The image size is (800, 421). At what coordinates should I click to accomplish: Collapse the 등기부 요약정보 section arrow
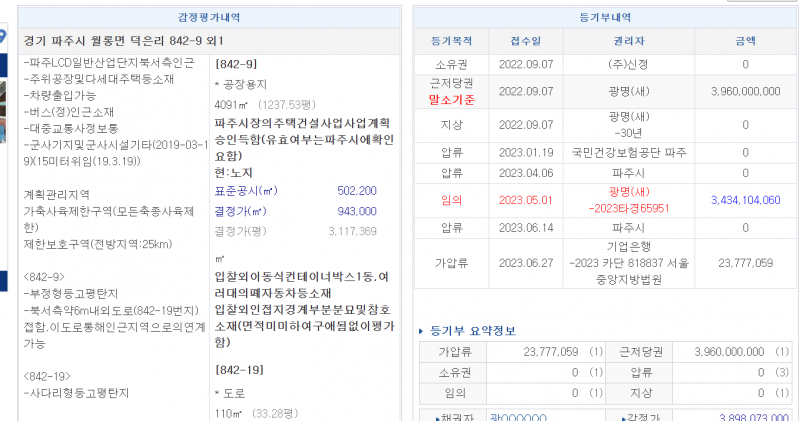pos(420,332)
